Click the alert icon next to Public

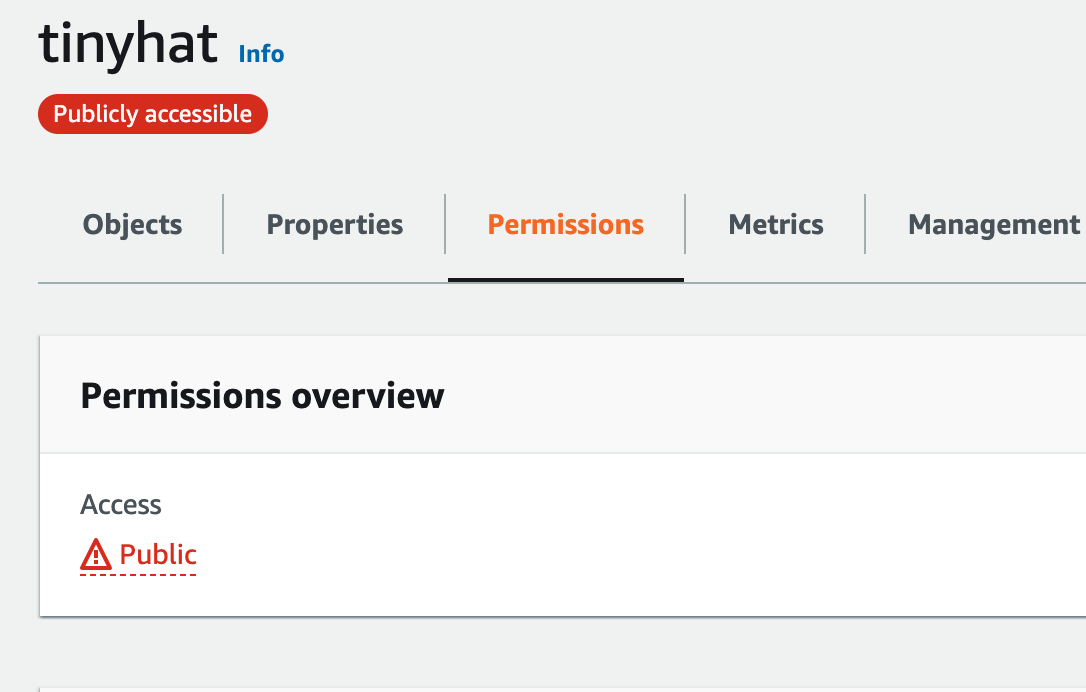point(96,554)
